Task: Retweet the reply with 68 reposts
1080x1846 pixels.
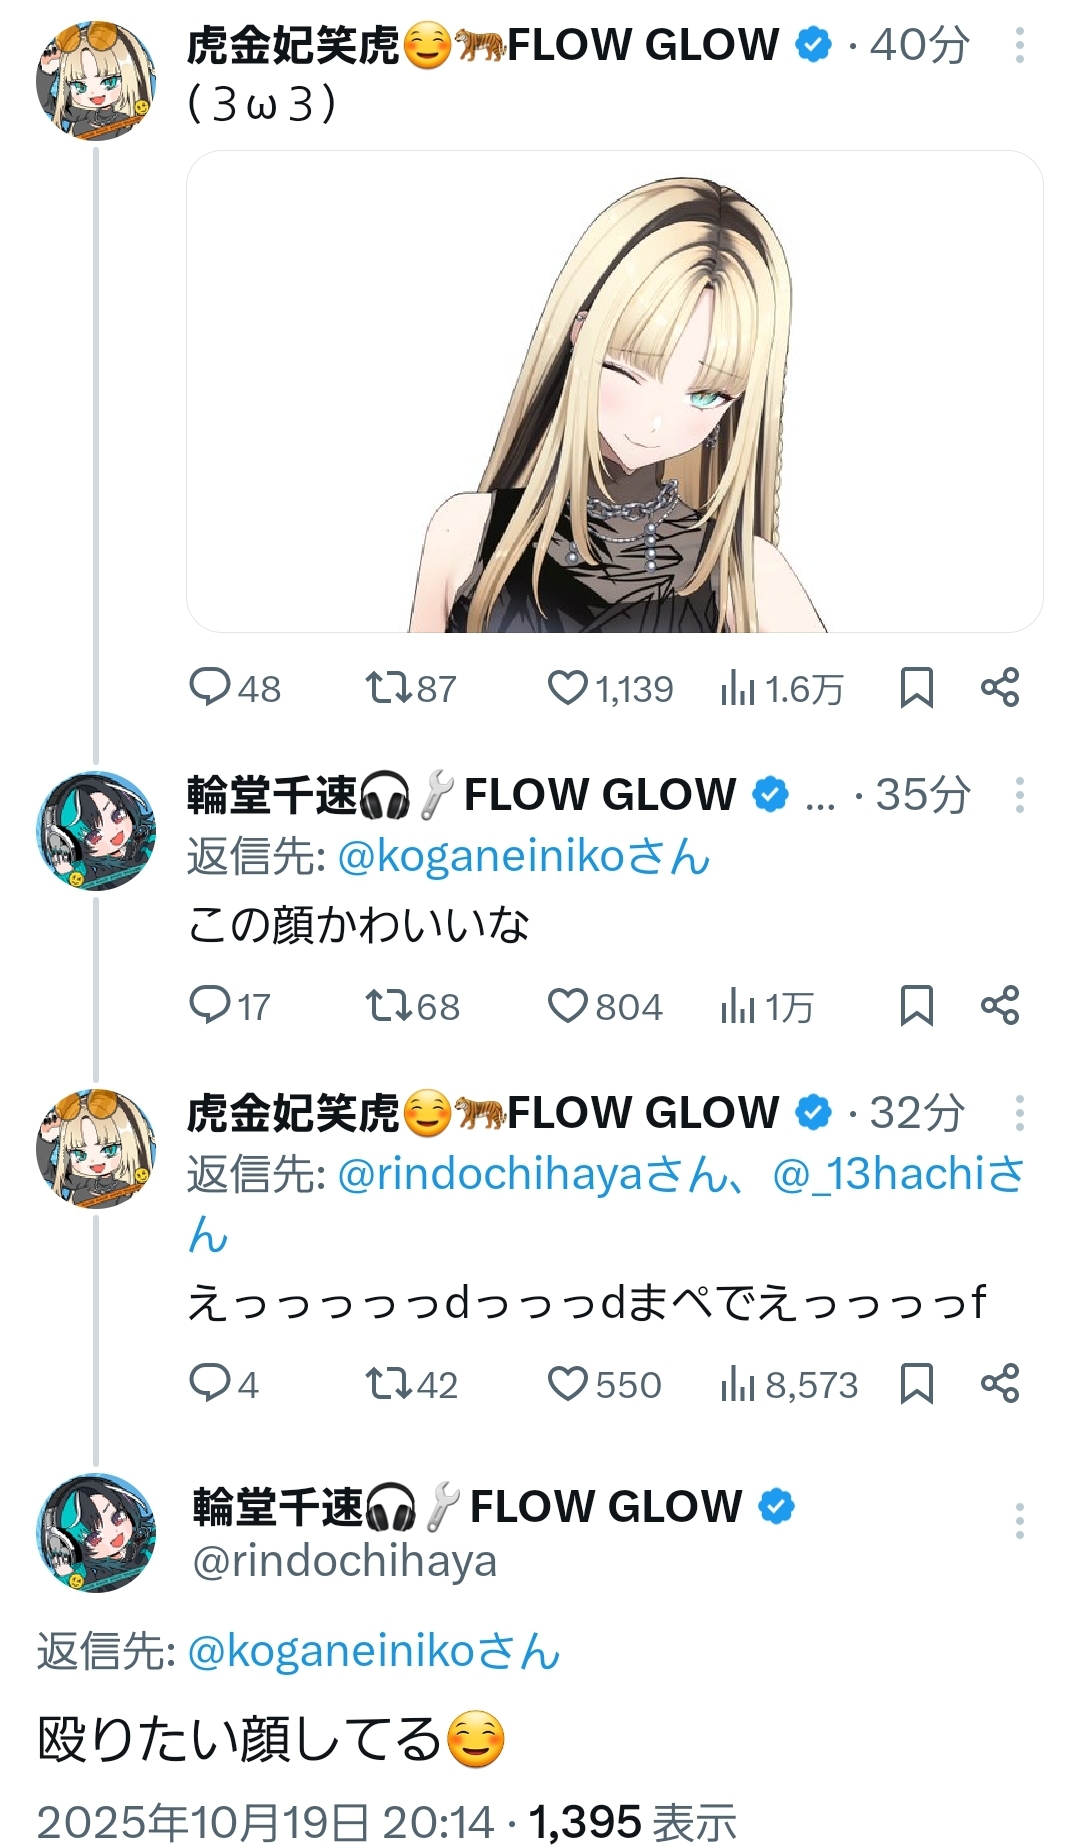Action: point(385,1006)
